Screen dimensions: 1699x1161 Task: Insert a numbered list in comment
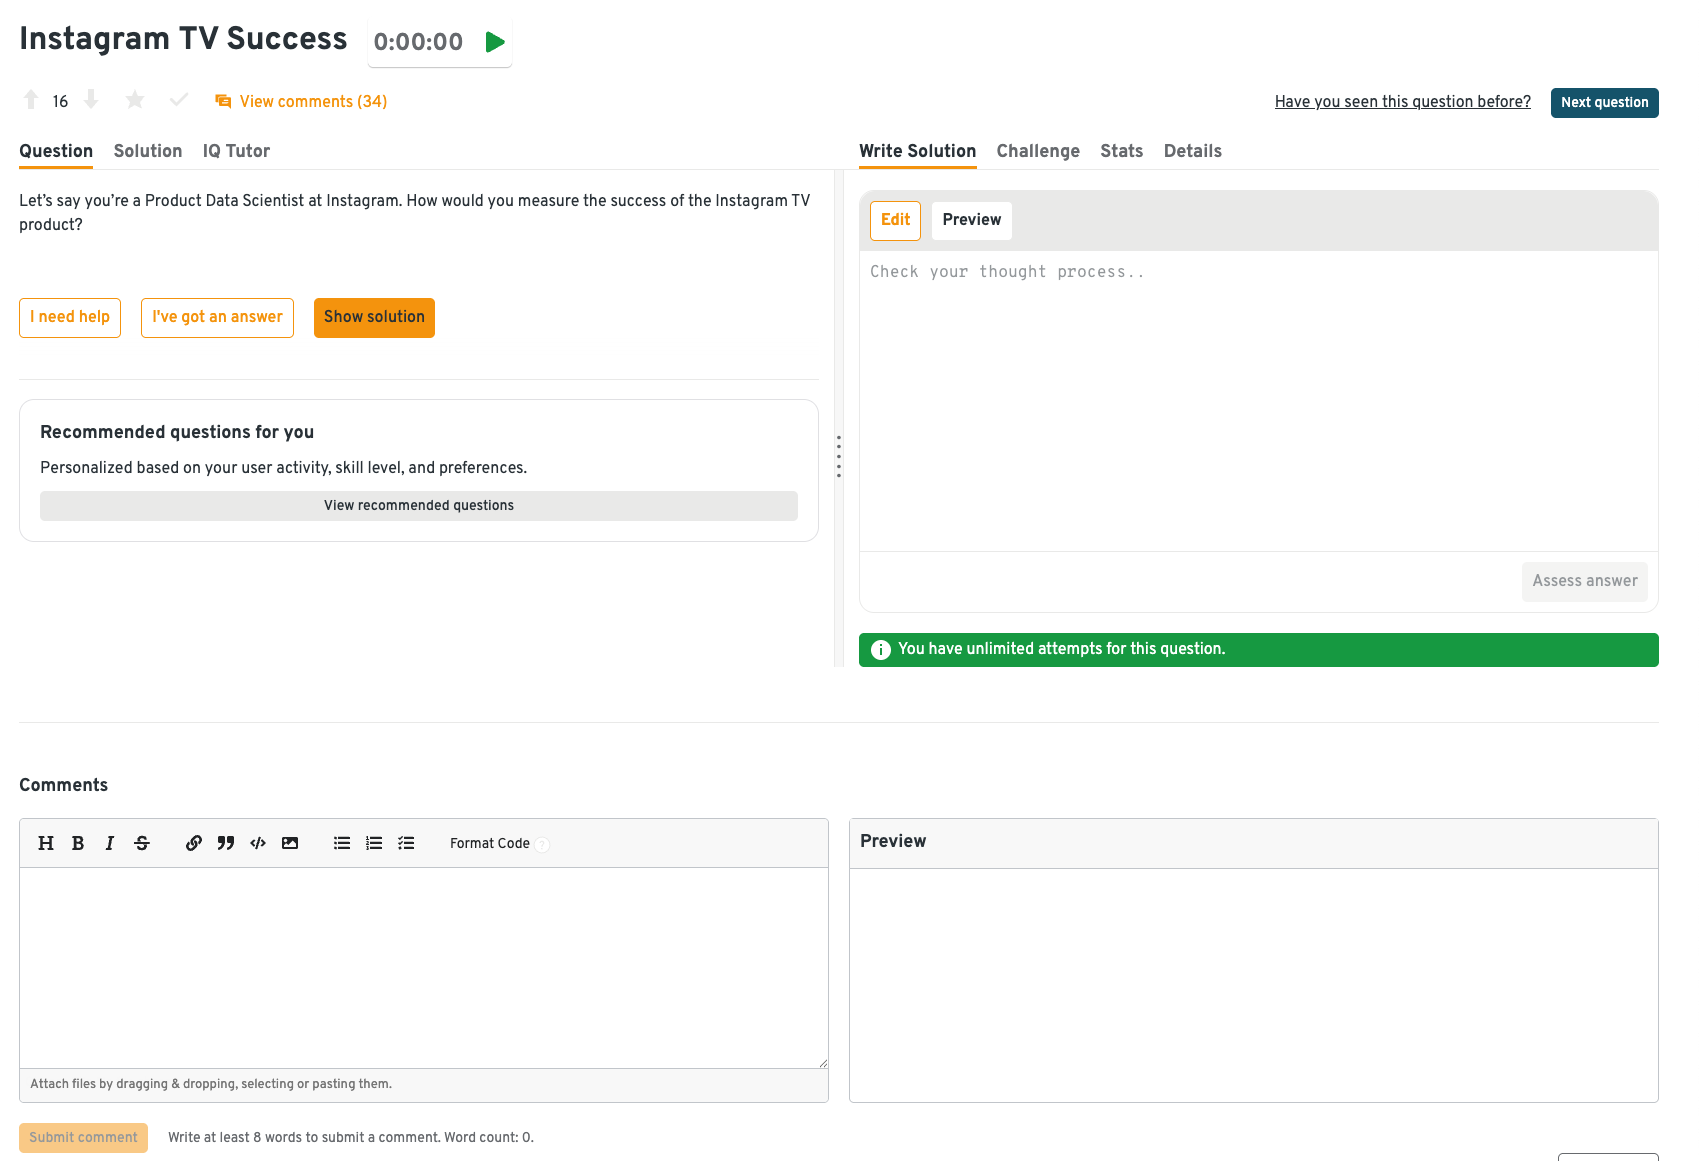(x=374, y=843)
